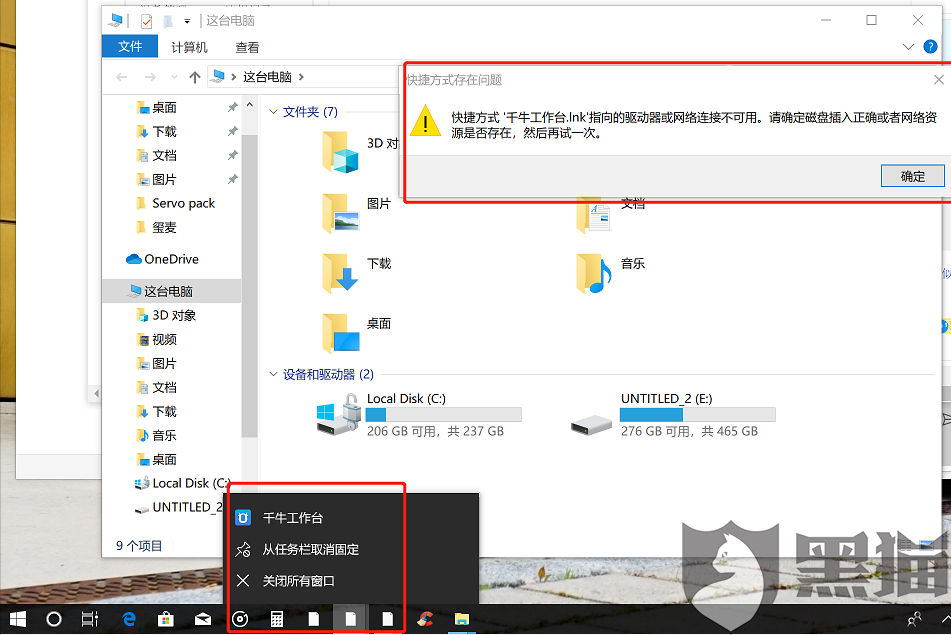Screen dimensions: 951x635
Task: Switch to the 查看 ribbon tab
Action: click(247, 46)
